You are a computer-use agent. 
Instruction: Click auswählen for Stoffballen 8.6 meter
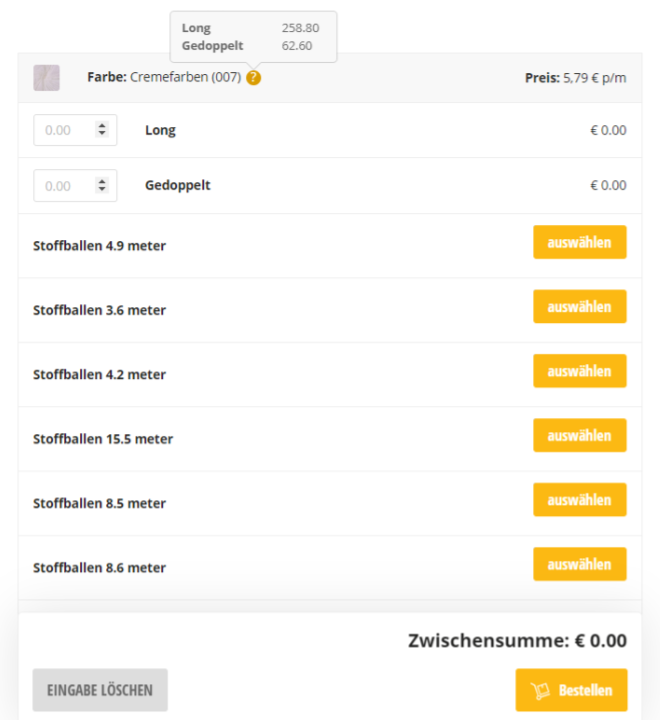click(x=579, y=564)
